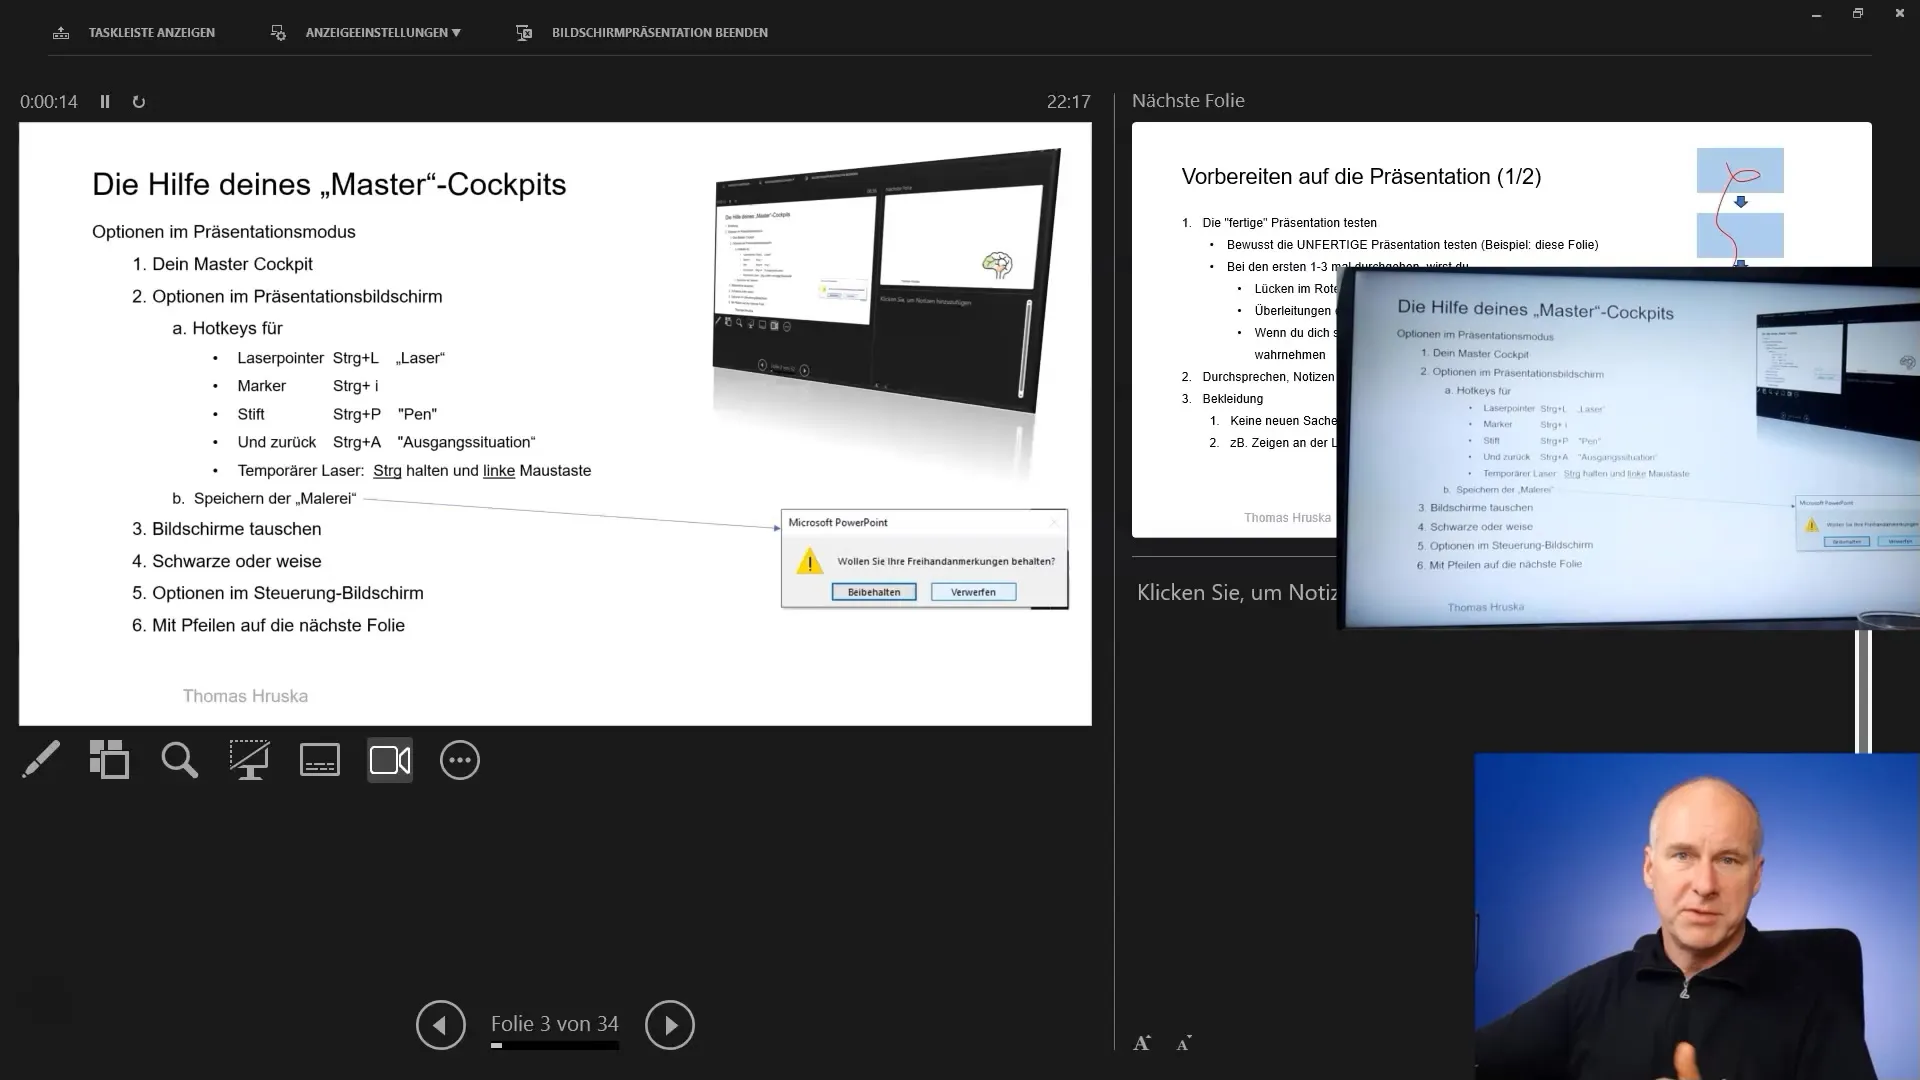The height and width of the screenshot is (1080, 1920).
Task: Click the notes area 'Klicken Sie, um Notiz'
Action: click(x=1236, y=592)
